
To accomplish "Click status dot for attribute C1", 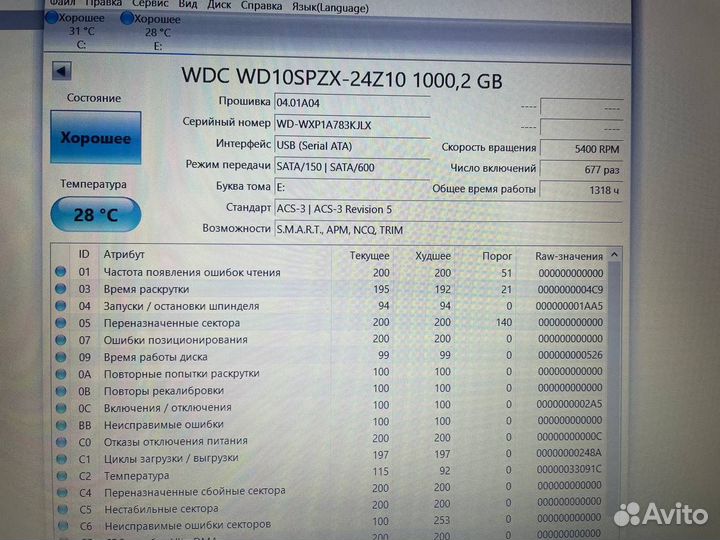I will pos(61,459).
